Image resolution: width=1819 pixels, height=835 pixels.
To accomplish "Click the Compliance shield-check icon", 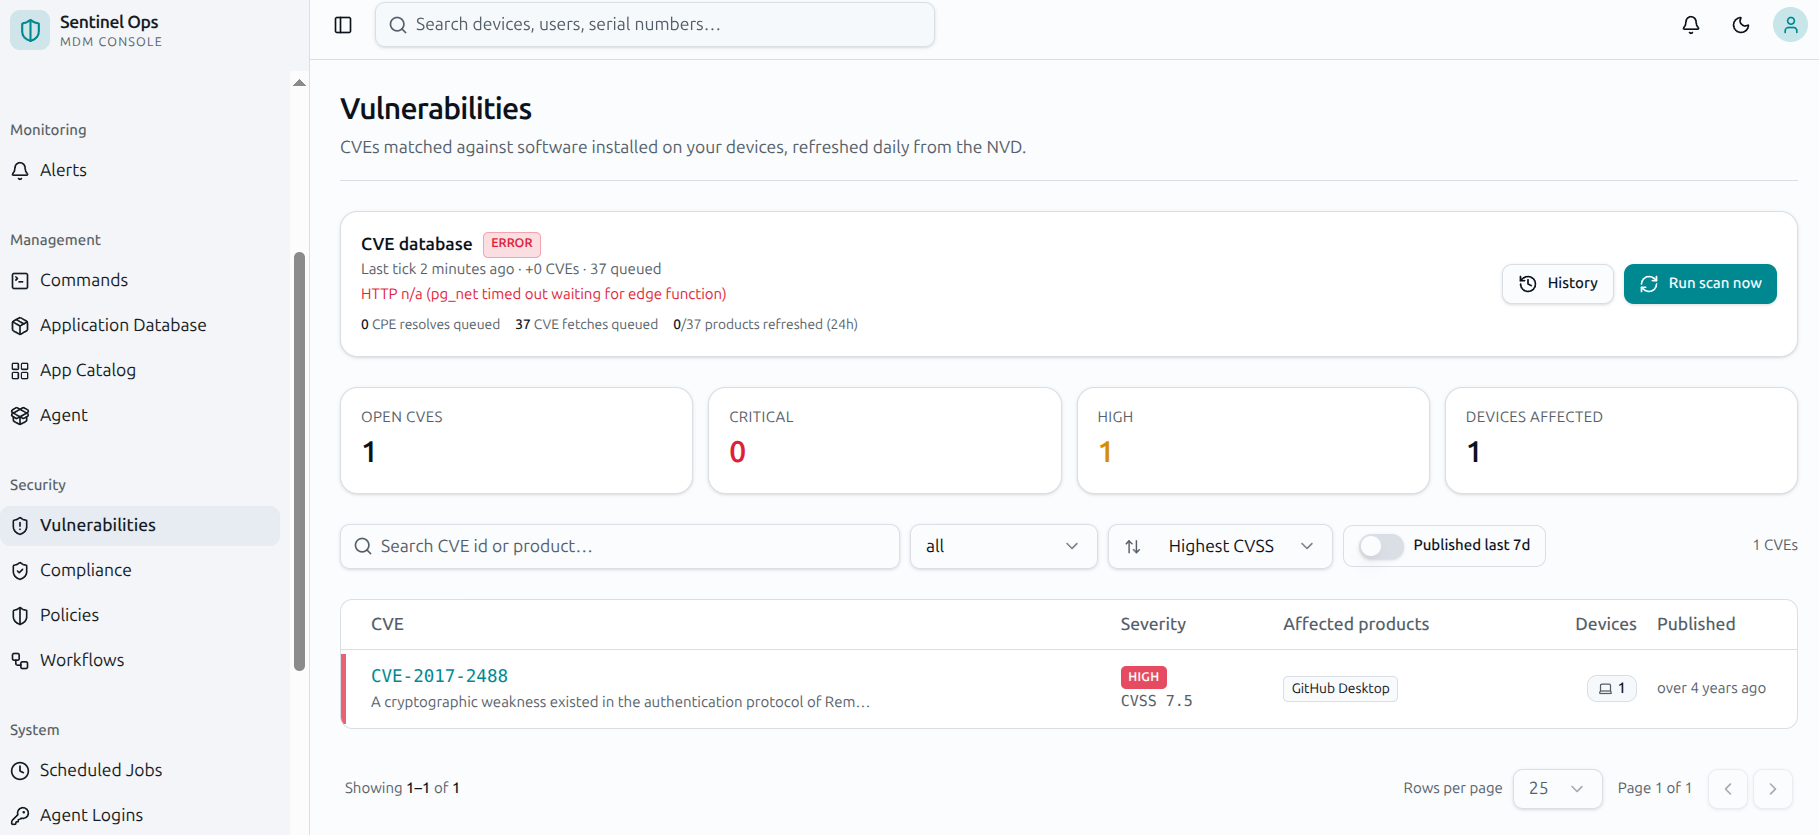I will pos(20,571).
